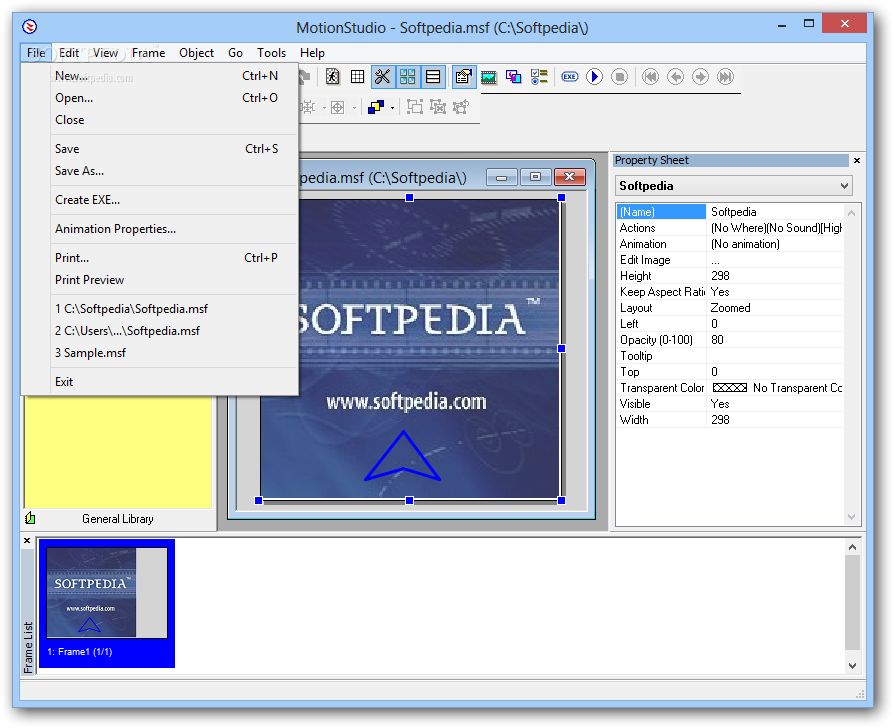Click the group objects toolbar icon
The height and width of the screenshot is (728, 894).
415,107
